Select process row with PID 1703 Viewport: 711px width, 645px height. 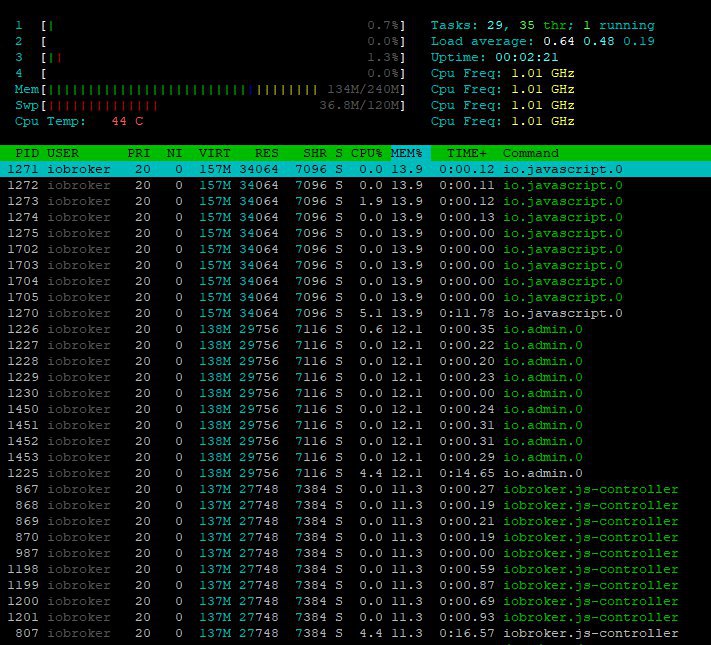[x=356, y=265]
